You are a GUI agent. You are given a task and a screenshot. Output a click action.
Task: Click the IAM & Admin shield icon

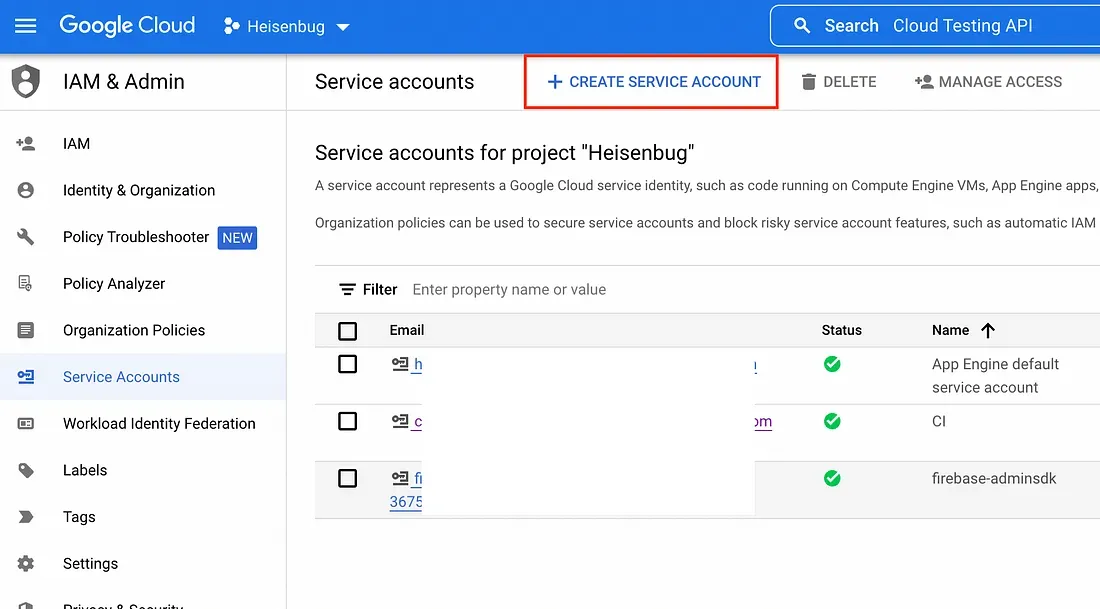26,81
